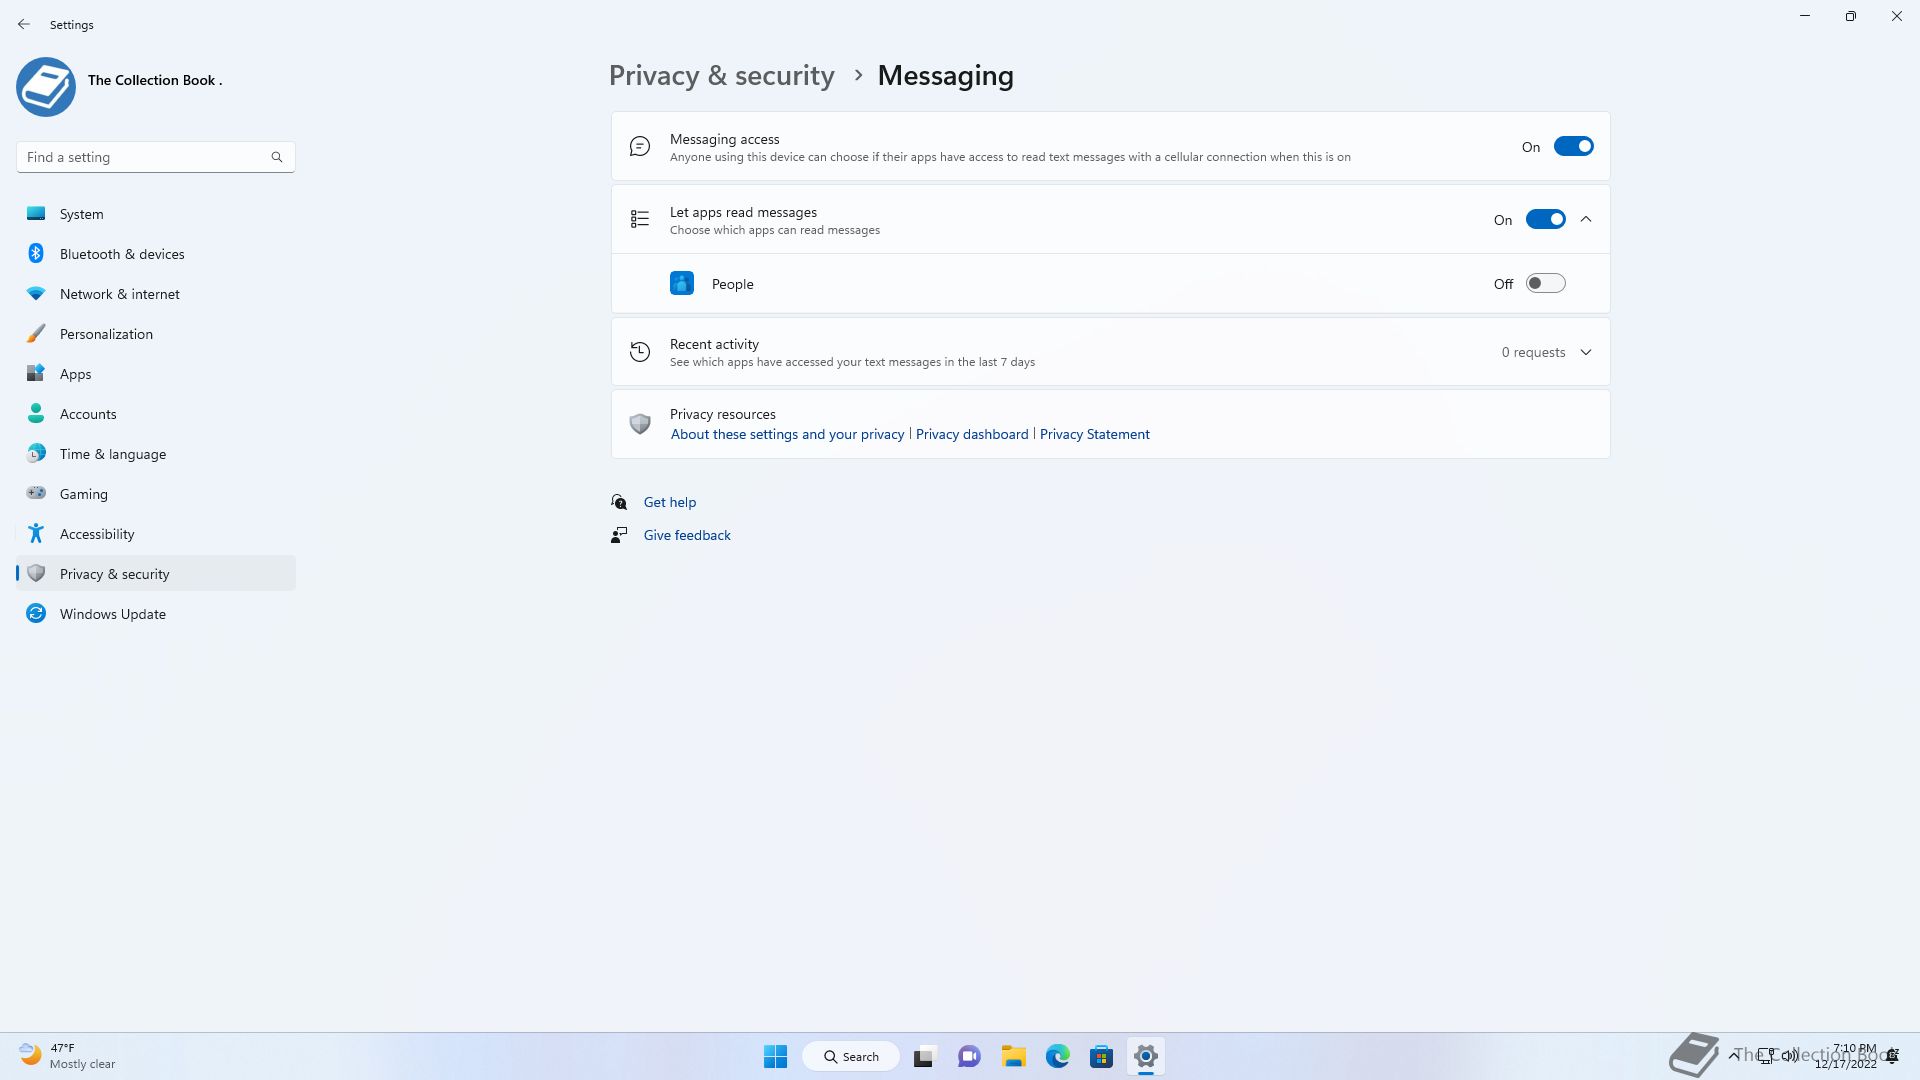Click the Settings gear in the taskbar

pyautogui.click(x=1146, y=1056)
